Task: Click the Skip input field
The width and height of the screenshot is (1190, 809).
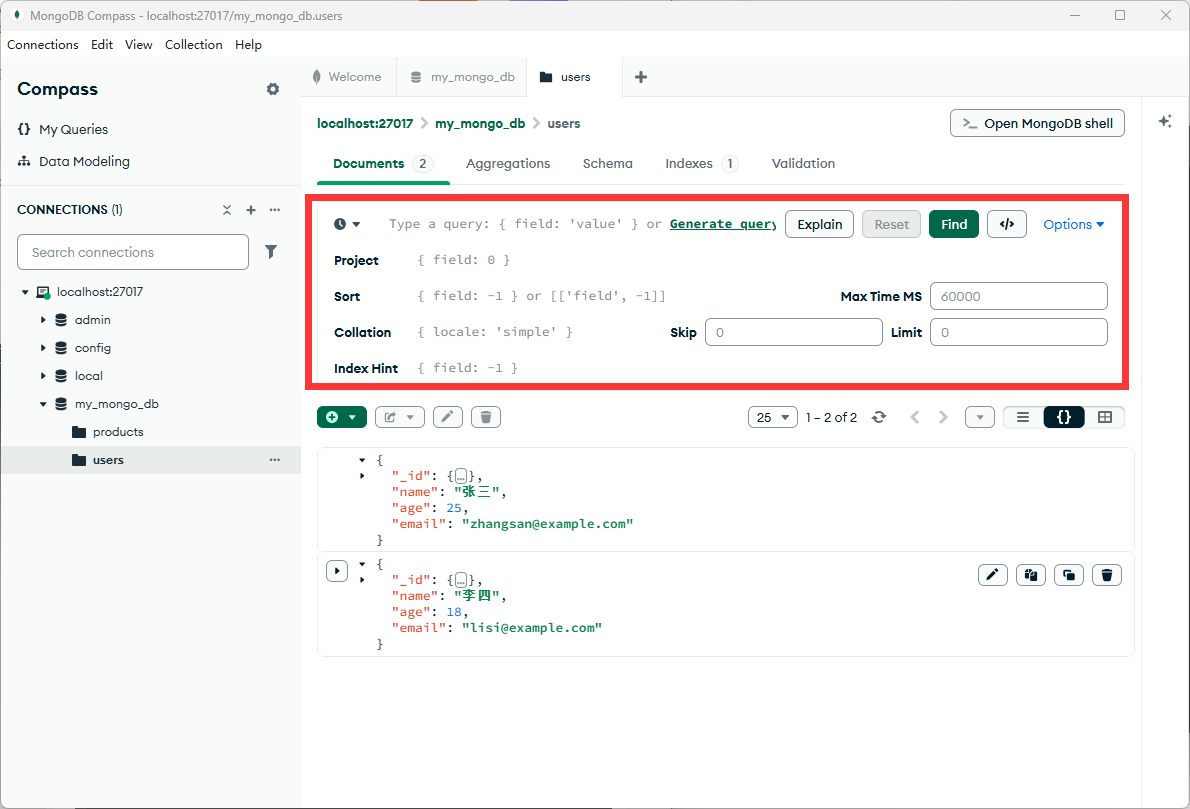Action: tap(794, 332)
